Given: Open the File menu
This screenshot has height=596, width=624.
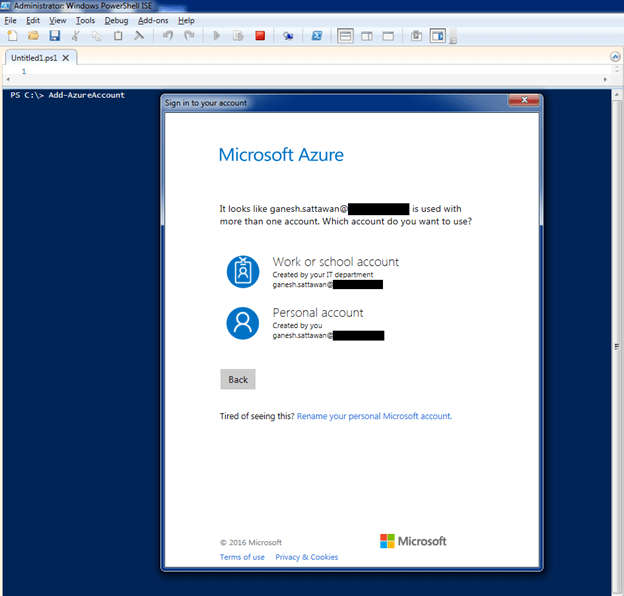Looking at the screenshot, I should click(x=10, y=21).
